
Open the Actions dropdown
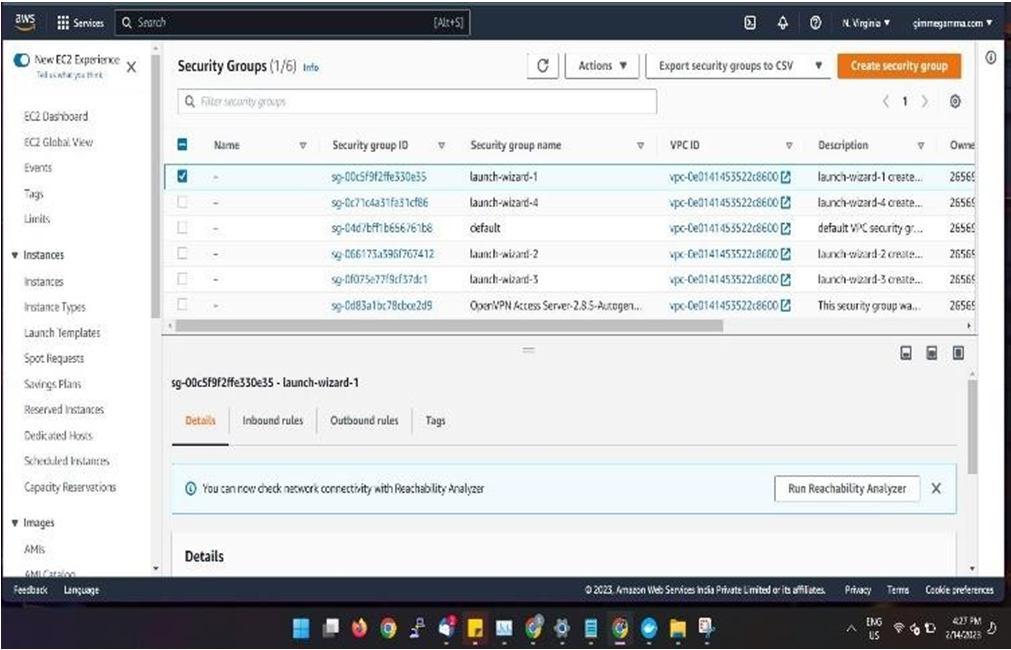(x=602, y=66)
